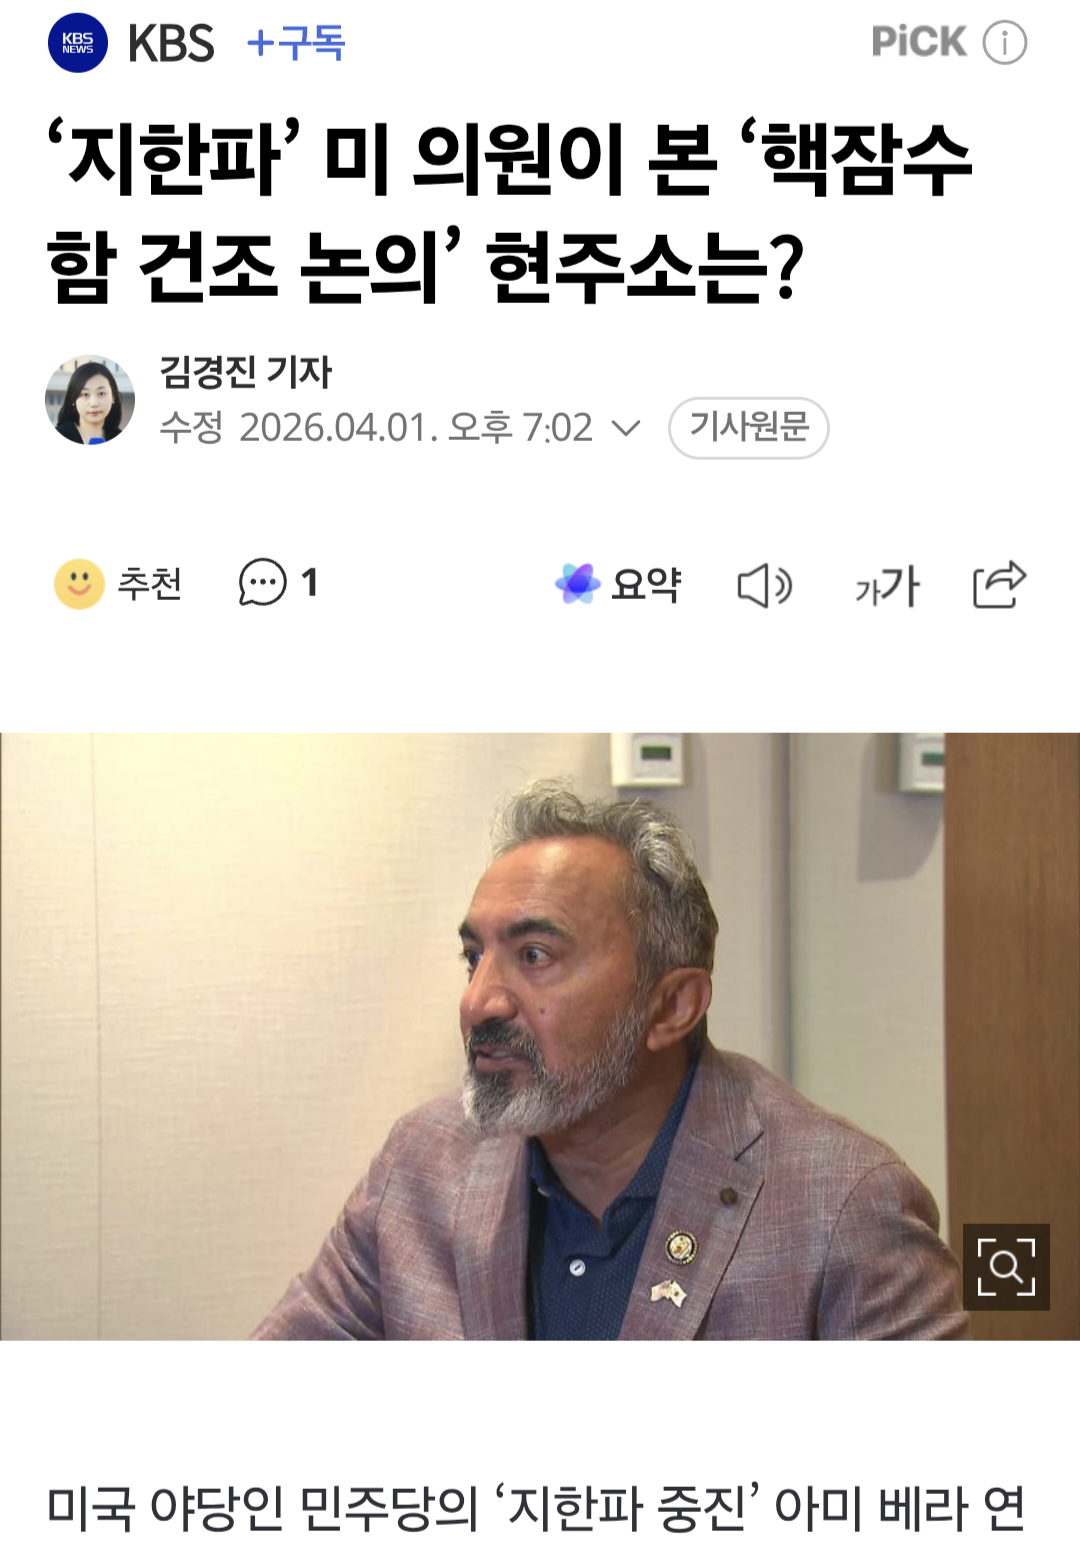This screenshot has width=1080, height=1551.
Task: Open the article photo of the congressman
Action: 540,1036
